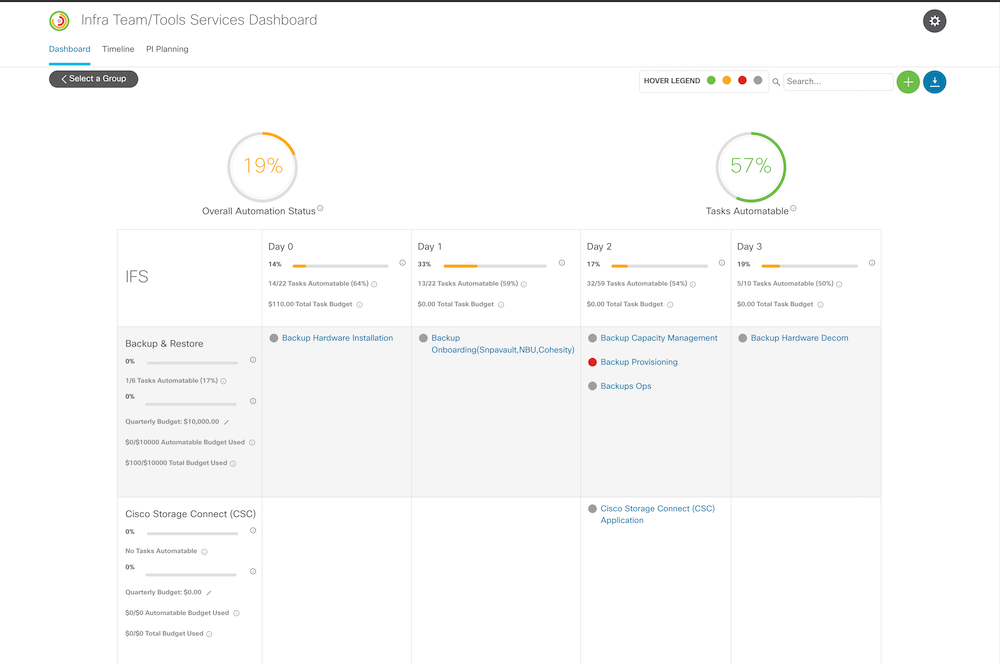Click the search magnifier icon
1000x664 pixels.
[x=776, y=82]
